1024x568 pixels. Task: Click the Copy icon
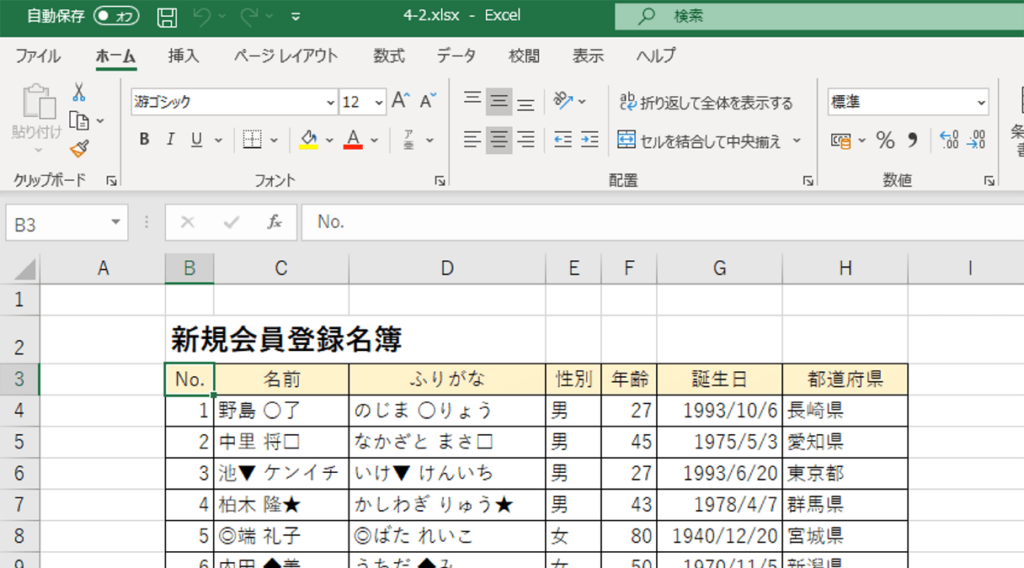point(79,121)
